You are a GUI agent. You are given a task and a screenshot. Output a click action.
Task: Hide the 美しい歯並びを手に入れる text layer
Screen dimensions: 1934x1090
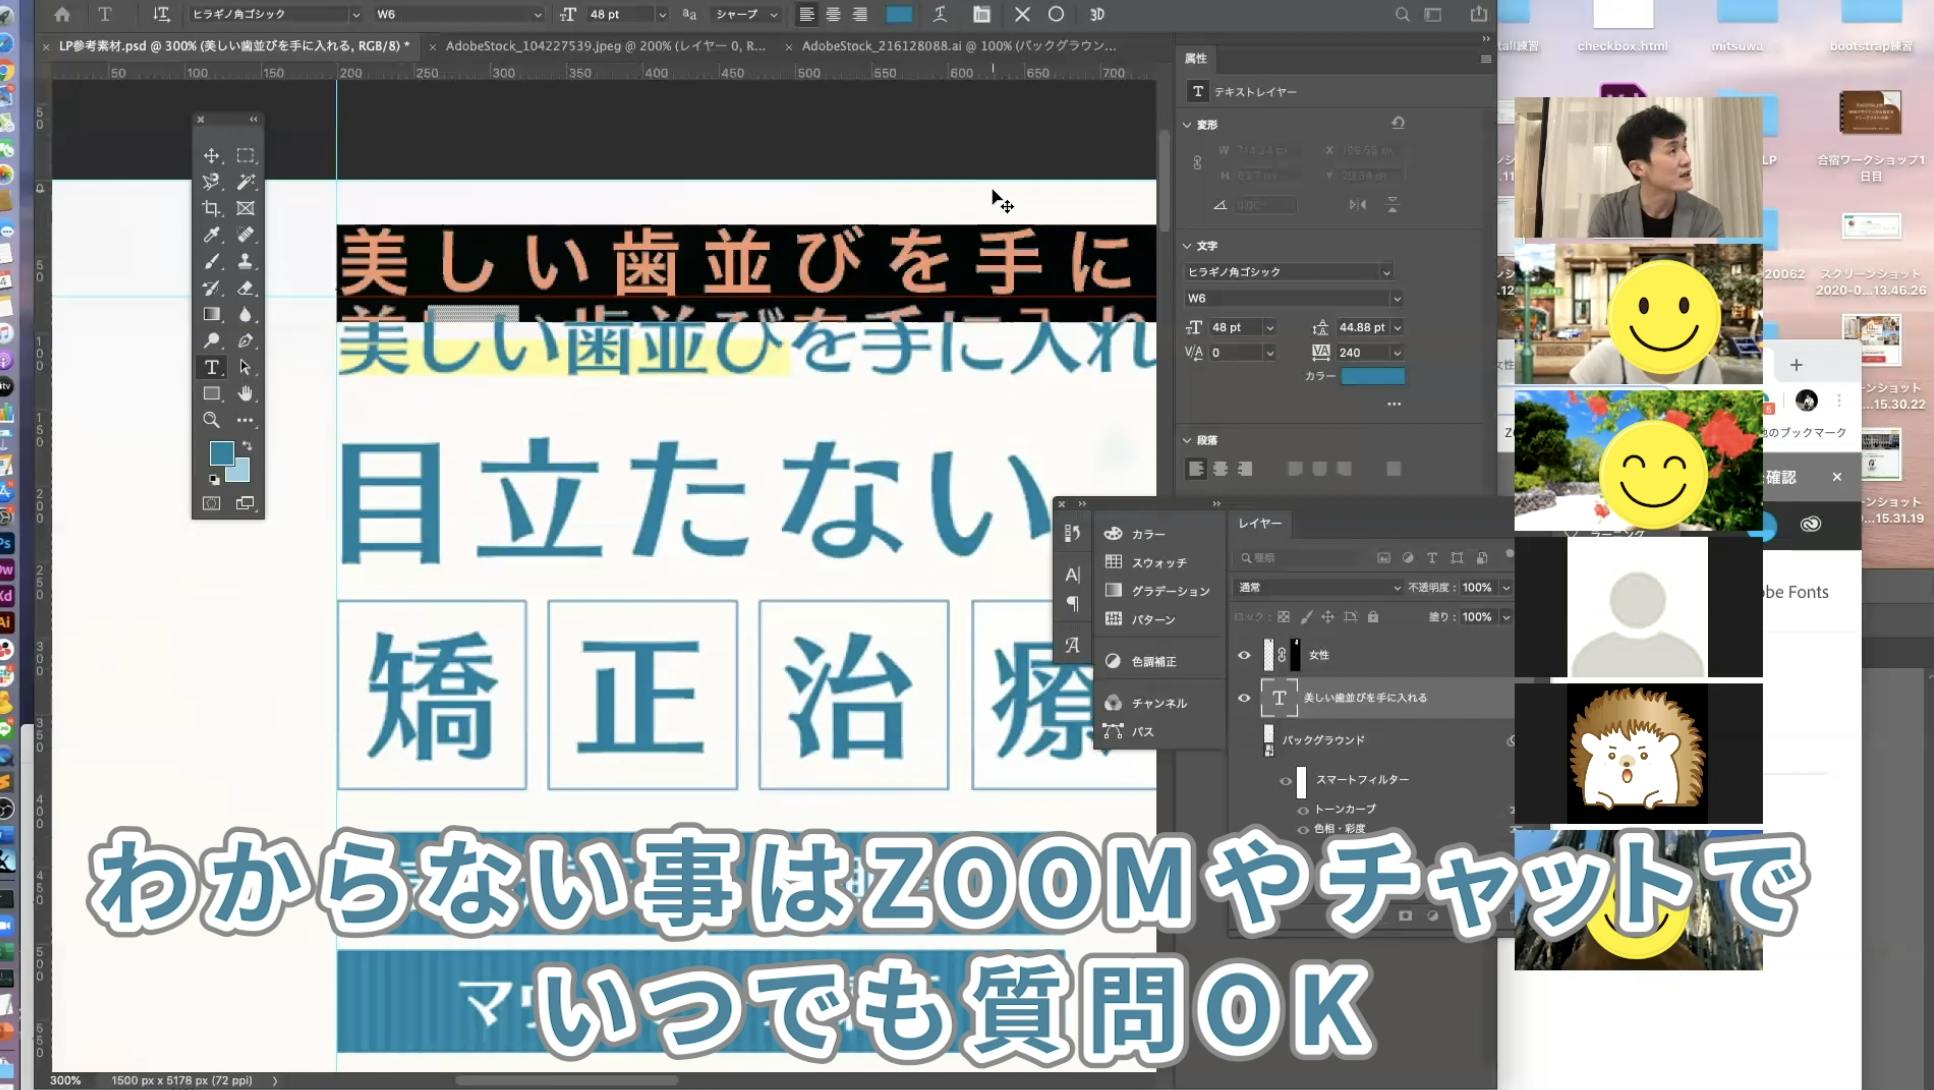tap(1244, 698)
